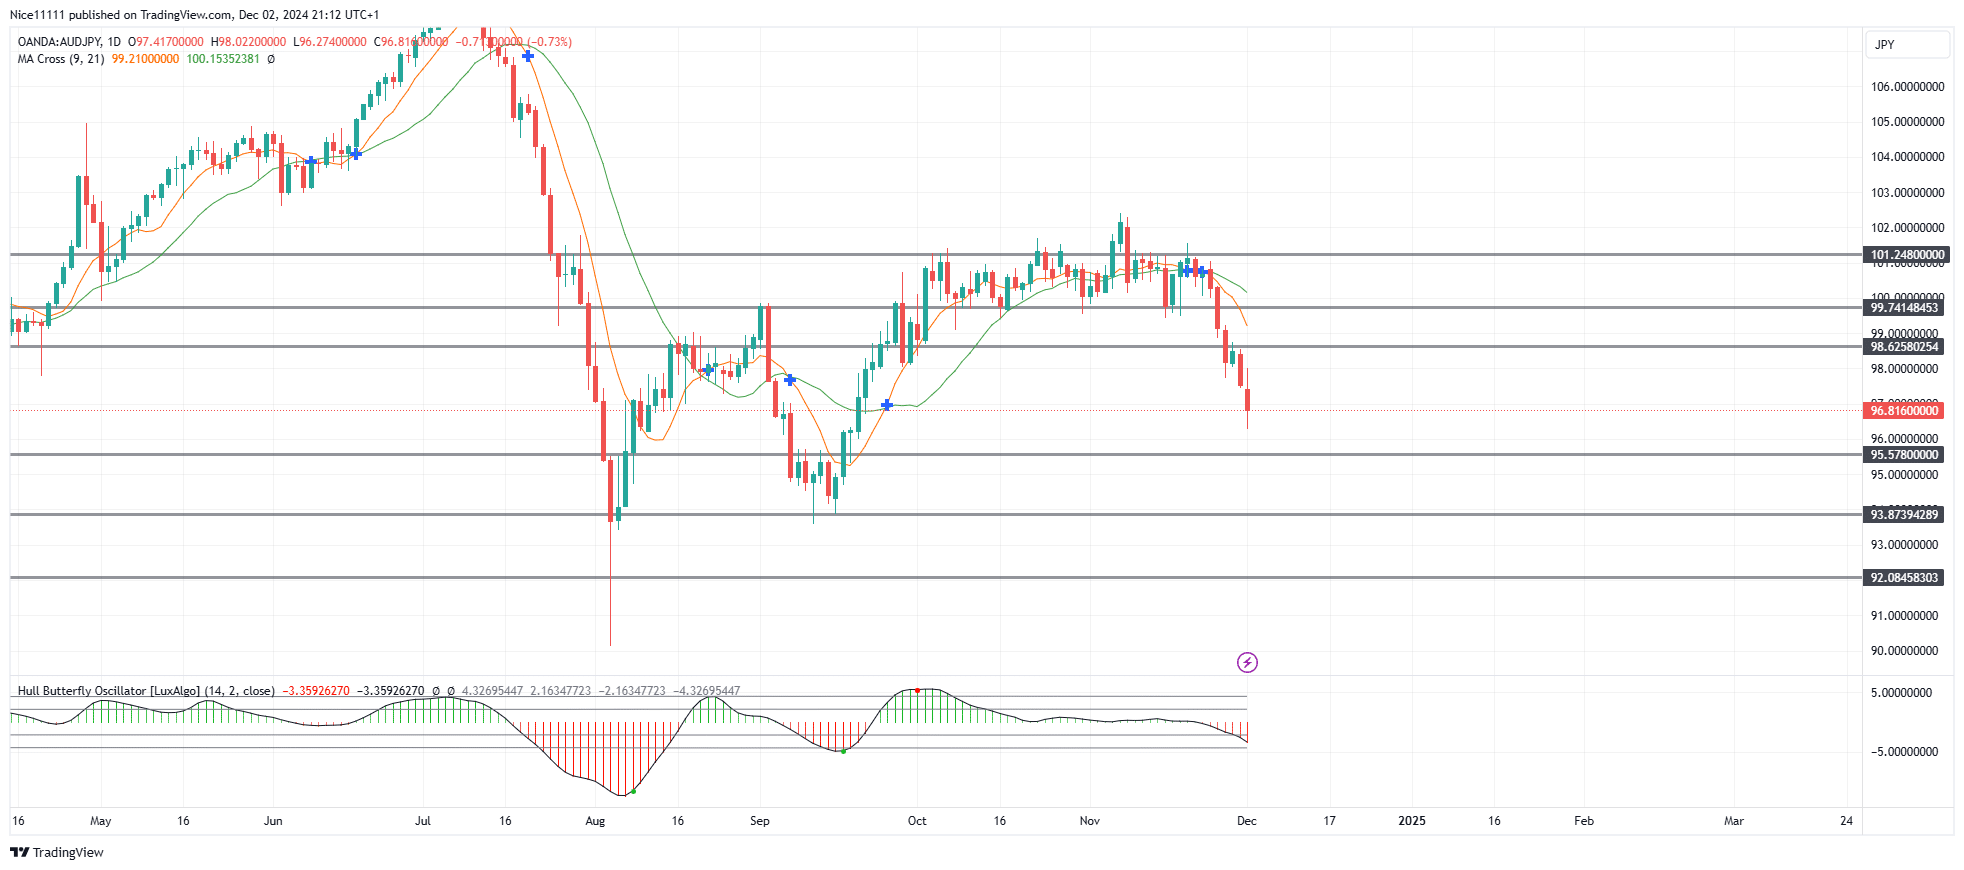Viewport: 1964px width, 870px height.
Task: Click the Nov label on the time axis
Action: point(1090,821)
